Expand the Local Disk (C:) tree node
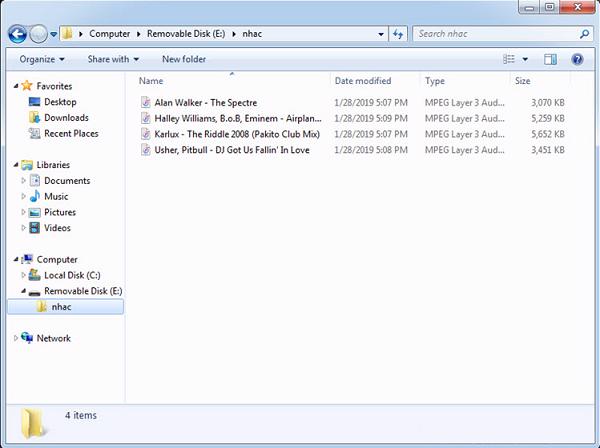 tap(22, 275)
